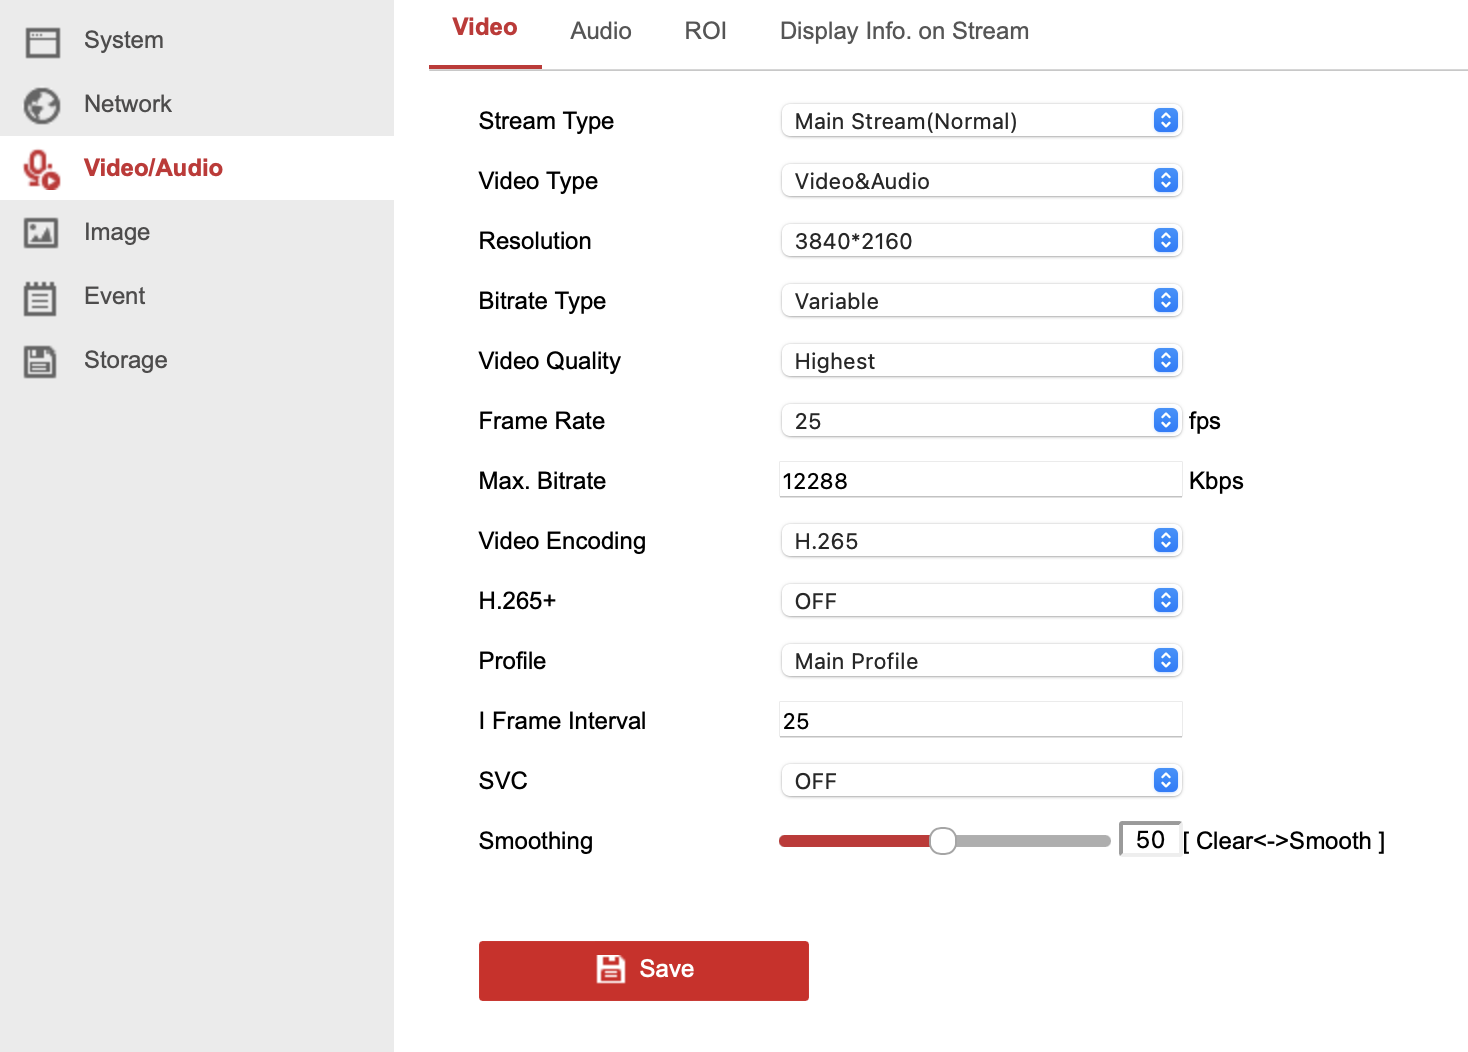This screenshot has height=1052, width=1468.
Task: Focus the I Frame Interval field
Action: click(980, 721)
